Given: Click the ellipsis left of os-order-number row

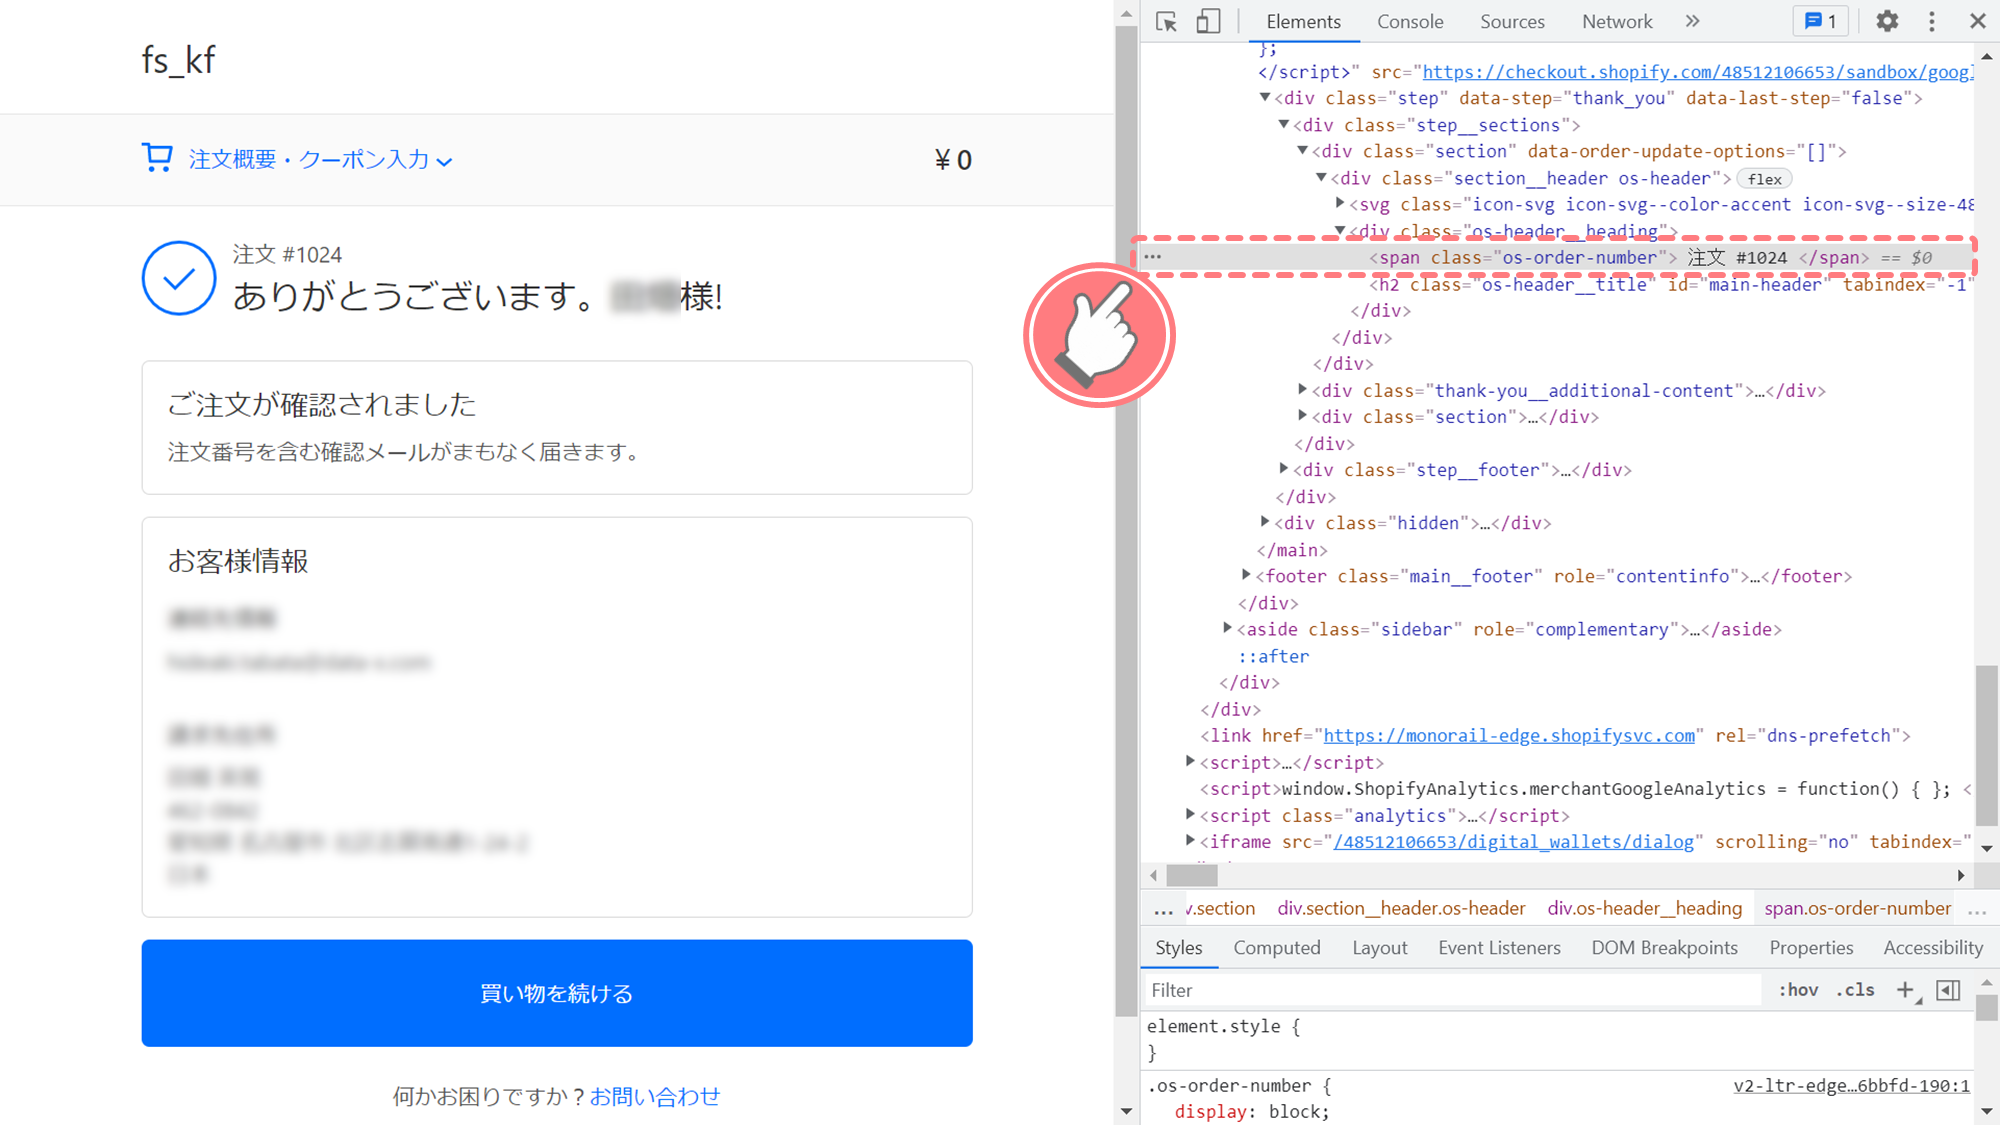Looking at the screenshot, I should [1153, 257].
